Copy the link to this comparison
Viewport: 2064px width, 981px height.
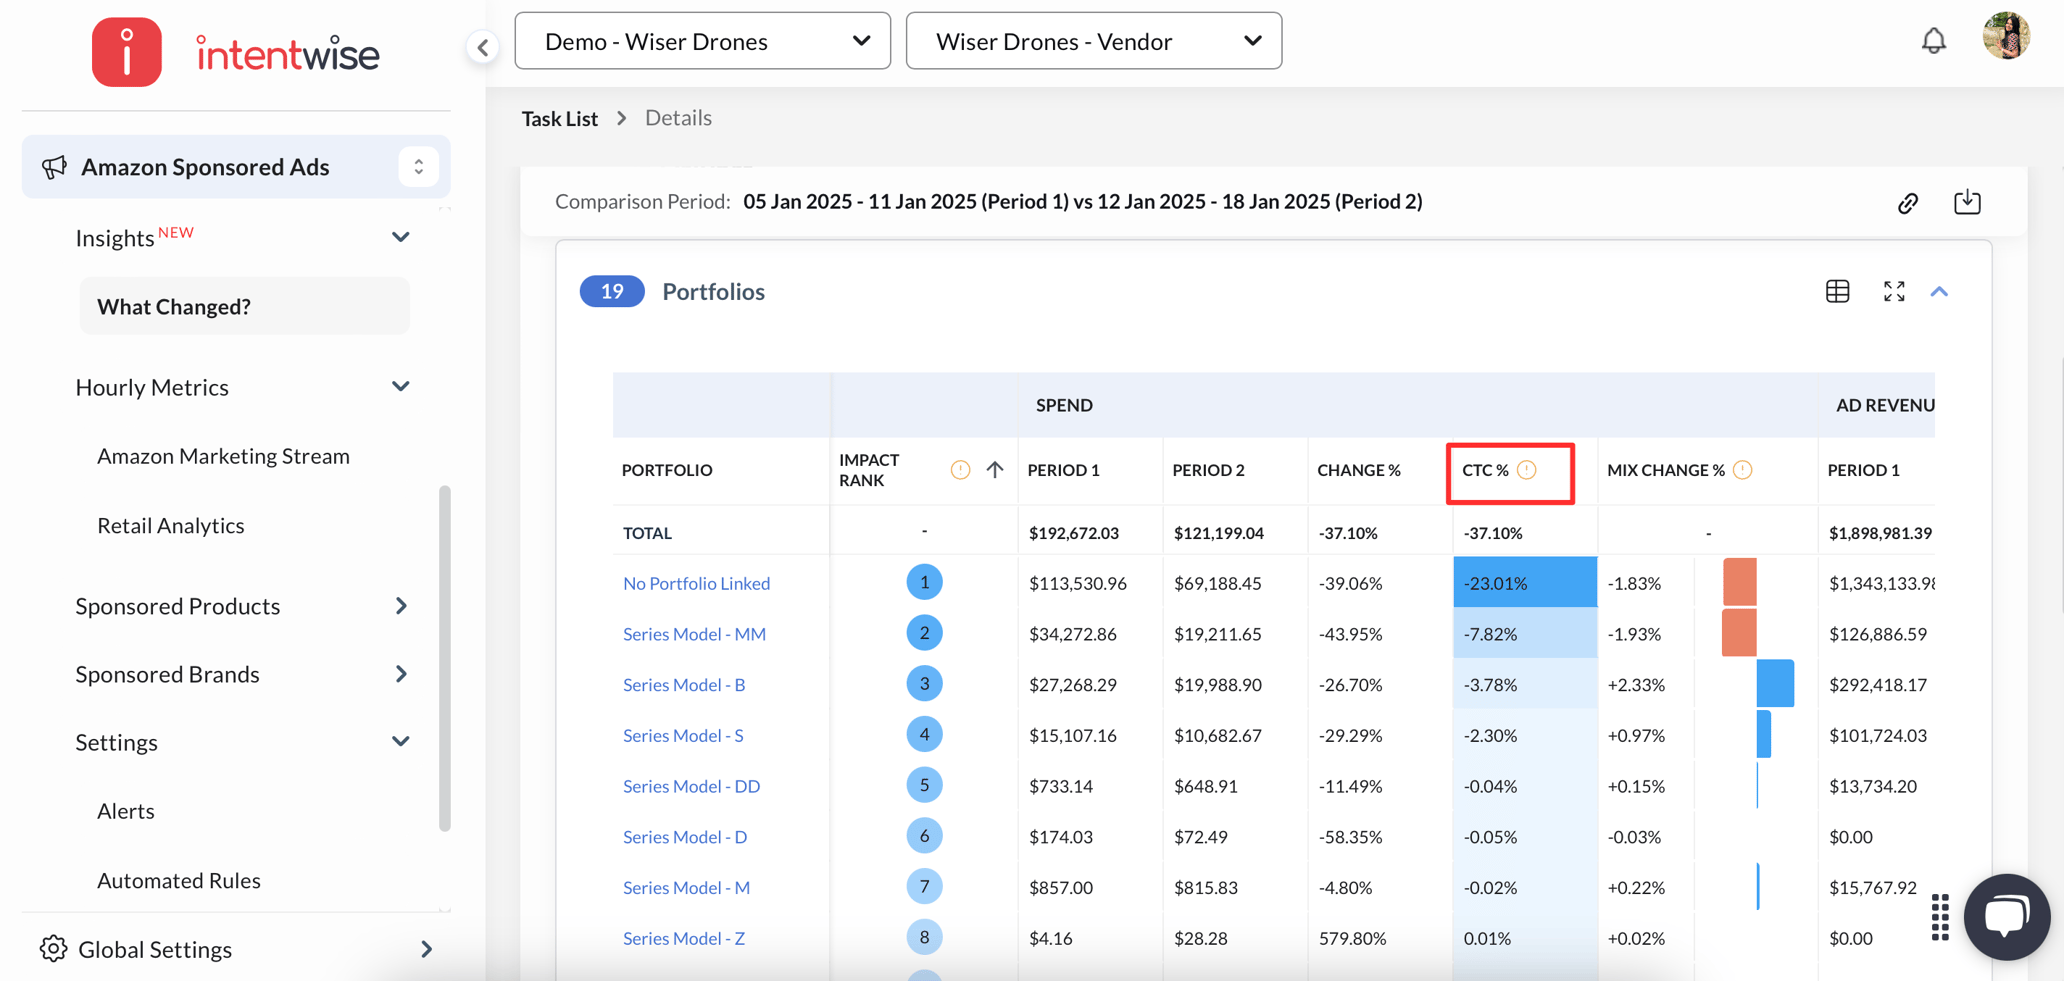pyautogui.click(x=1908, y=203)
